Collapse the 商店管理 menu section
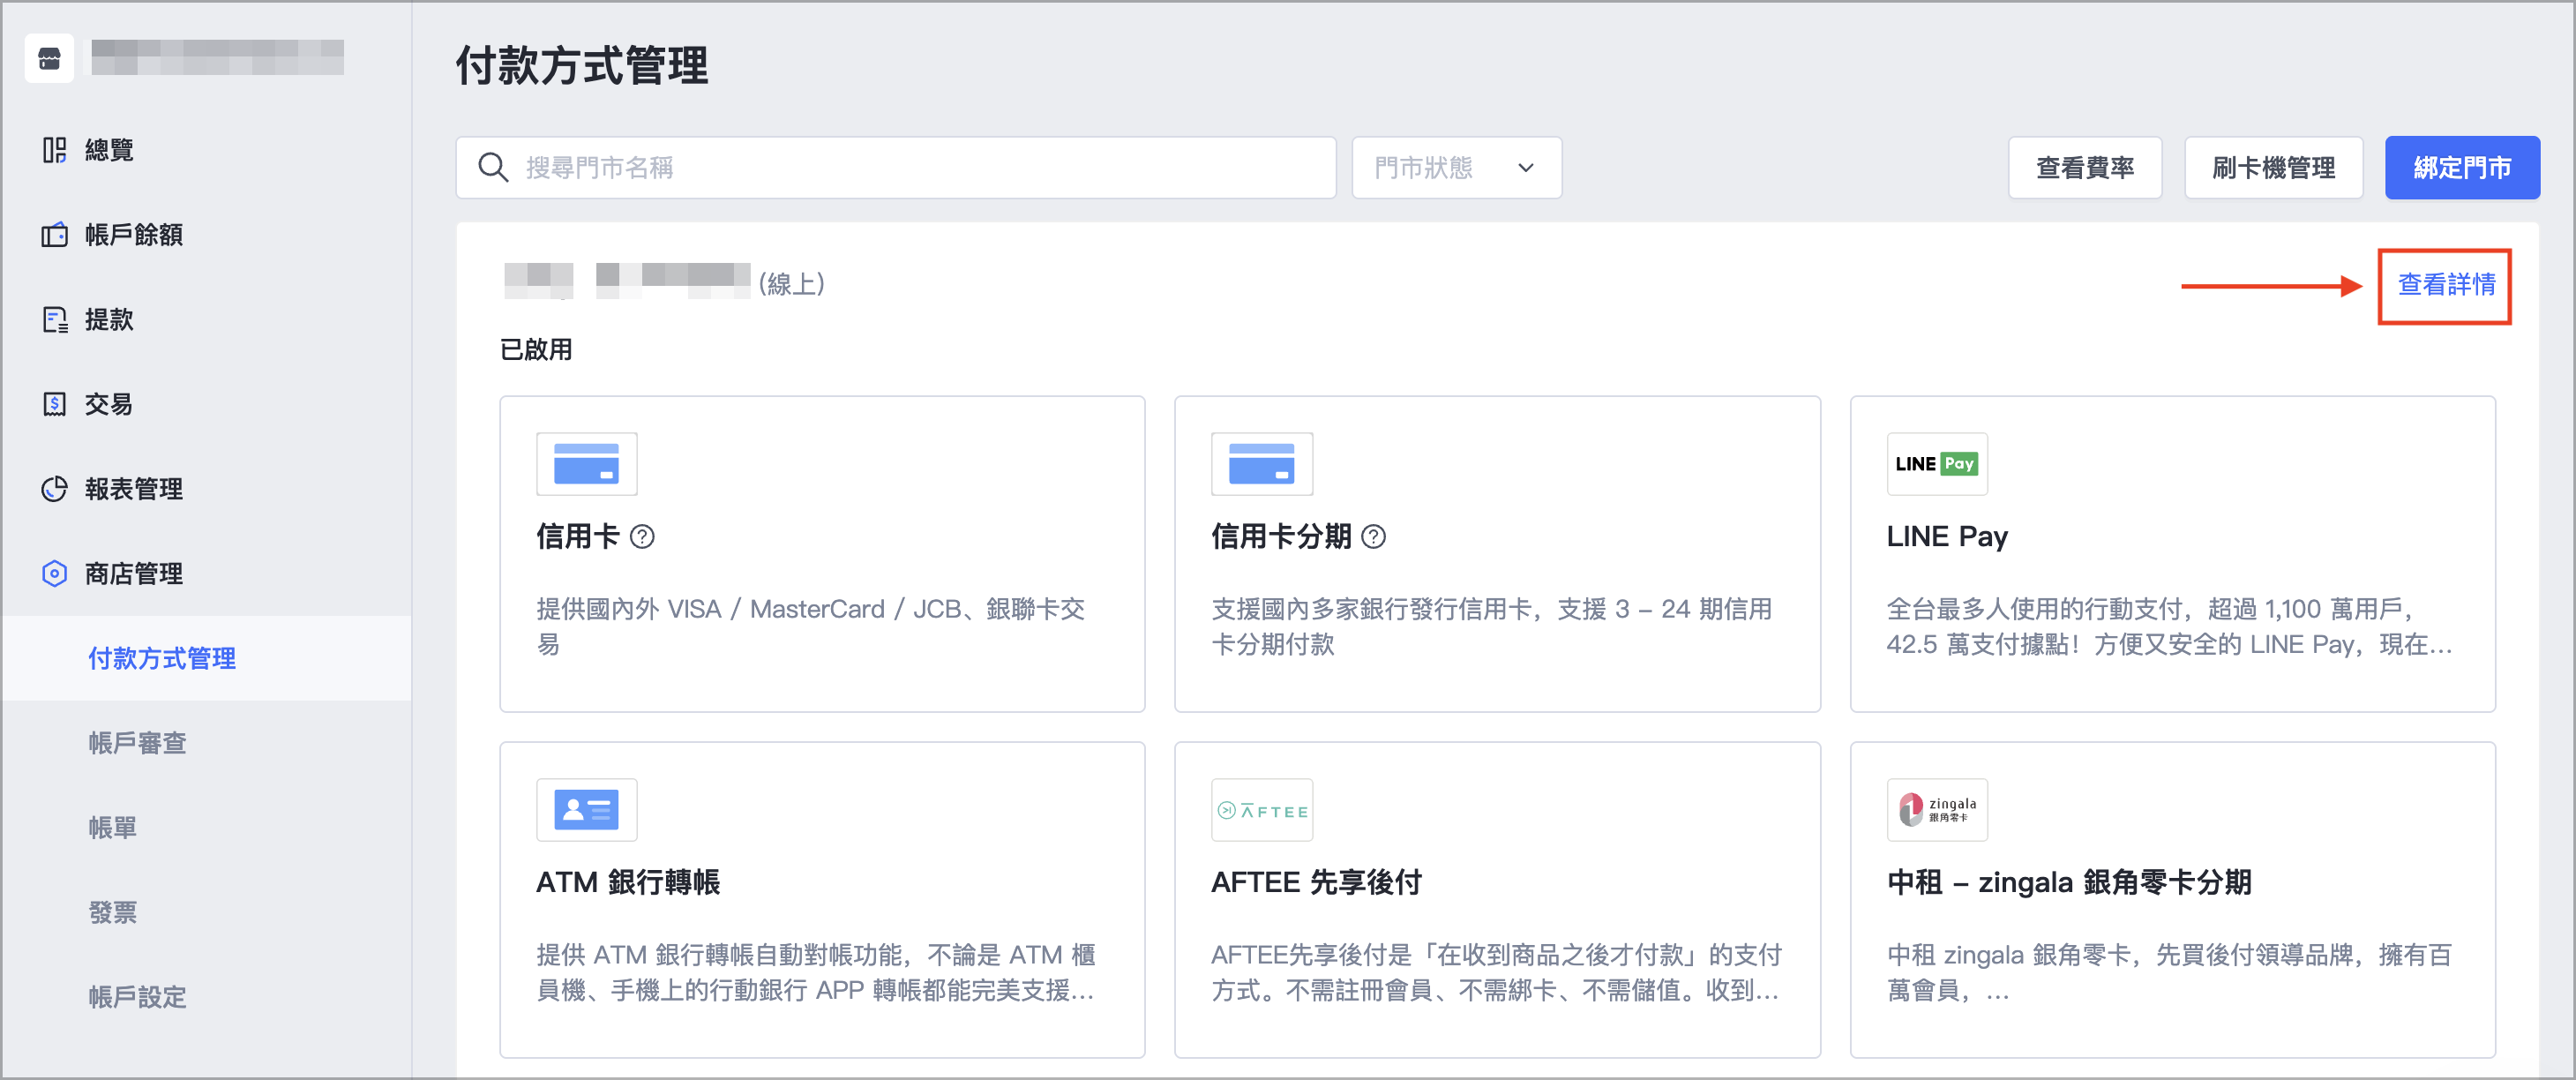This screenshot has width=2576, height=1080. coord(134,574)
